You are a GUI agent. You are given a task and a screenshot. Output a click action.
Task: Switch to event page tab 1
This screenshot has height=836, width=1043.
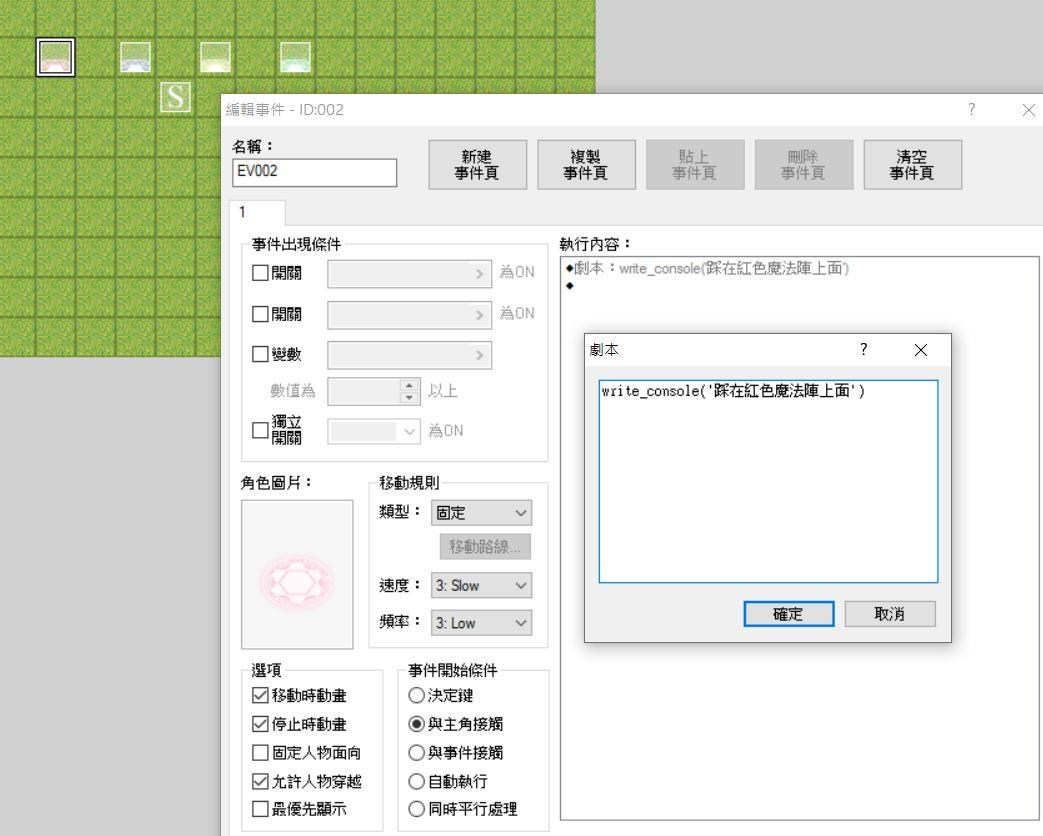click(x=257, y=212)
